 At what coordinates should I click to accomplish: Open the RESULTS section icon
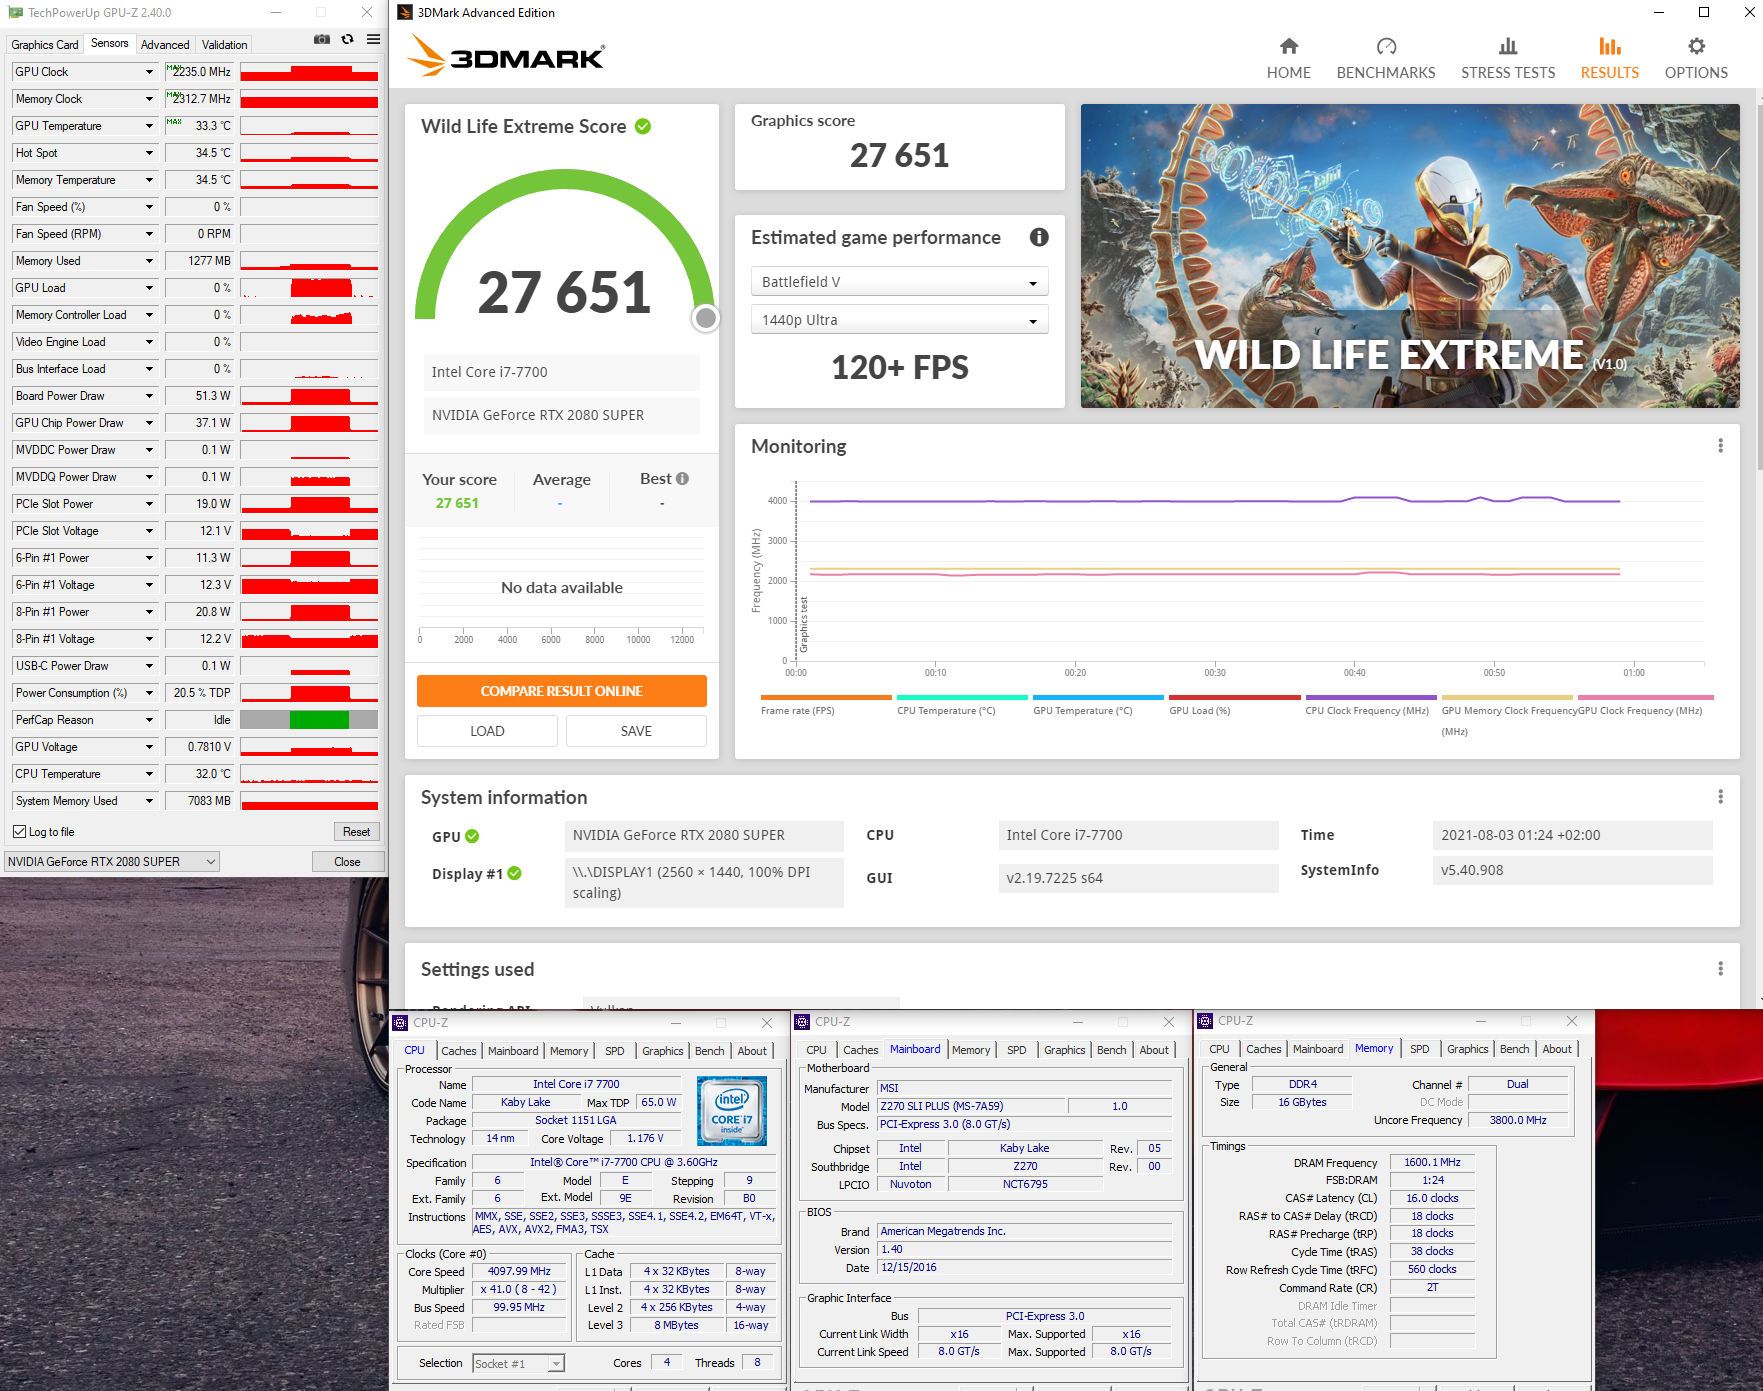pyautogui.click(x=1609, y=46)
